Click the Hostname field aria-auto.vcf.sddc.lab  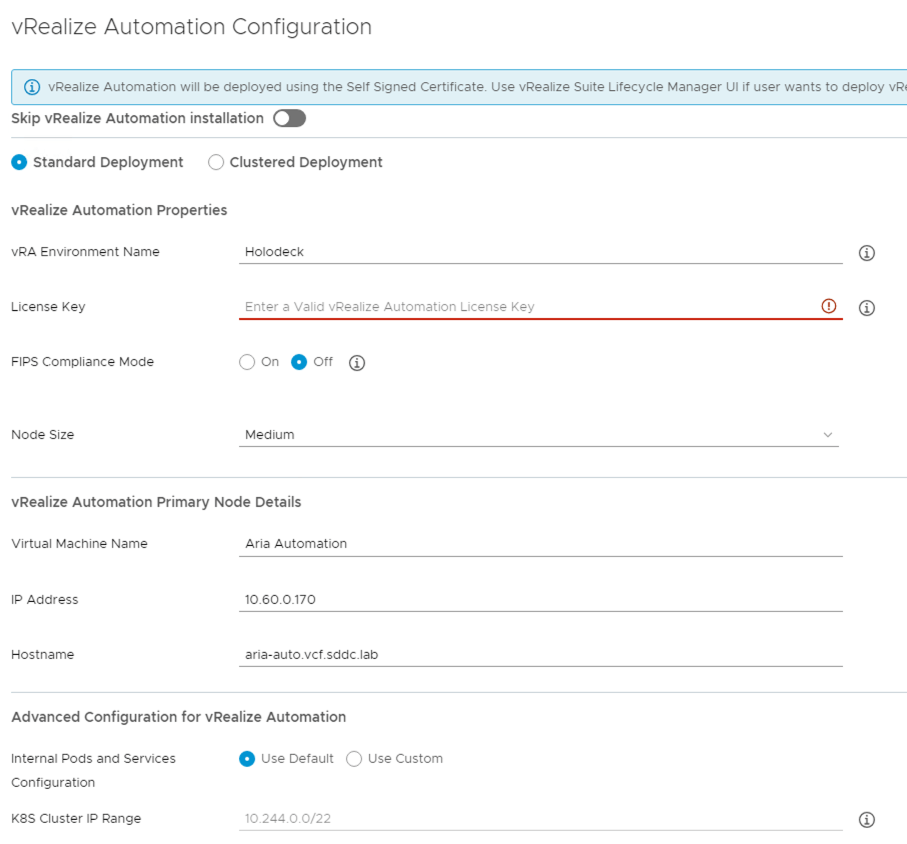540,655
